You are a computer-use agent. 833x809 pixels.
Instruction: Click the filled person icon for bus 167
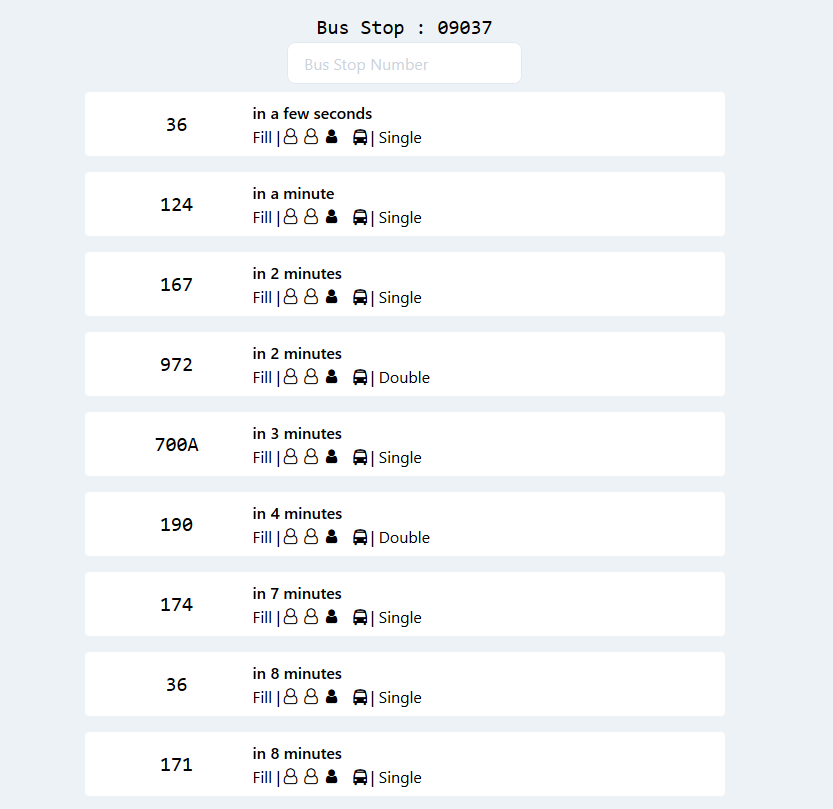[x=332, y=297]
